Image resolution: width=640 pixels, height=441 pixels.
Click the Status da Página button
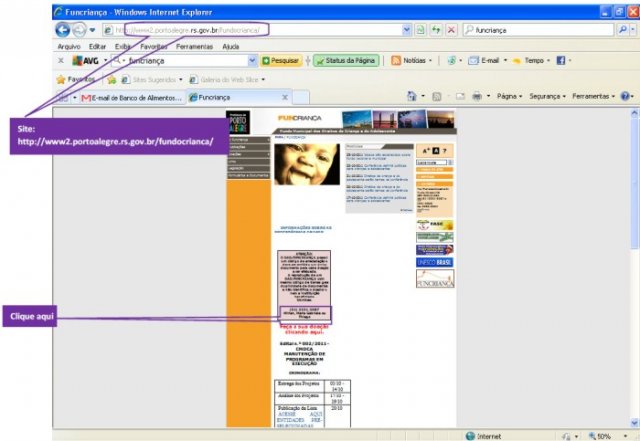click(346, 61)
